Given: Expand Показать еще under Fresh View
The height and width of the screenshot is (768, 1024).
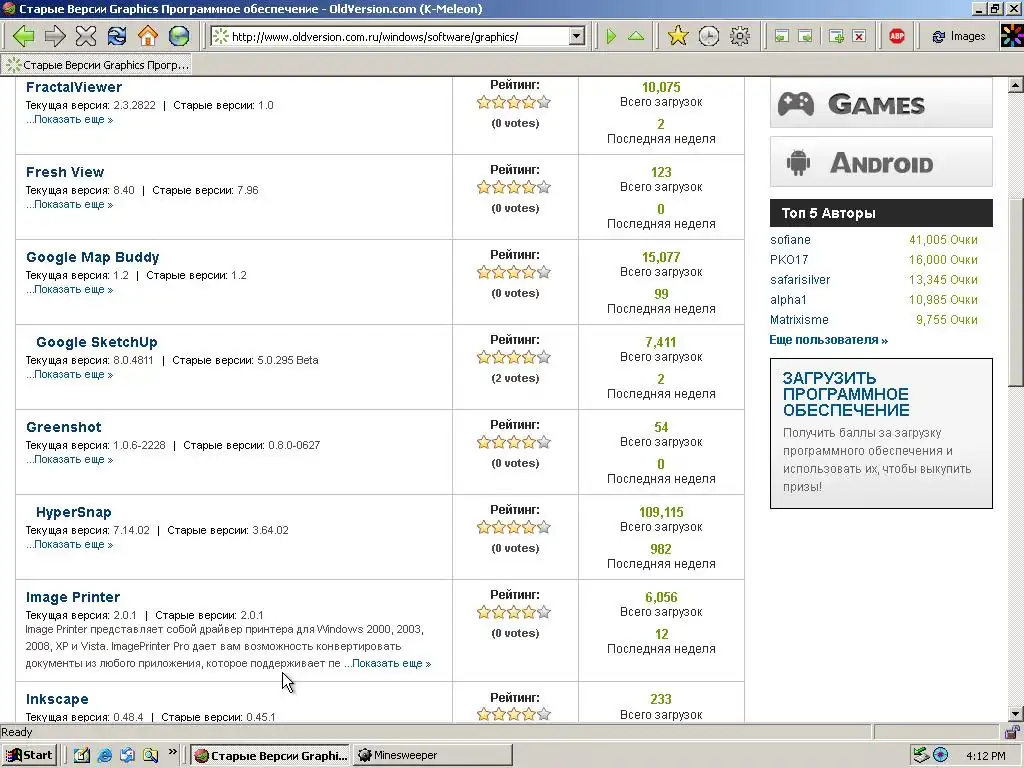Looking at the screenshot, I should click(69, 204).
